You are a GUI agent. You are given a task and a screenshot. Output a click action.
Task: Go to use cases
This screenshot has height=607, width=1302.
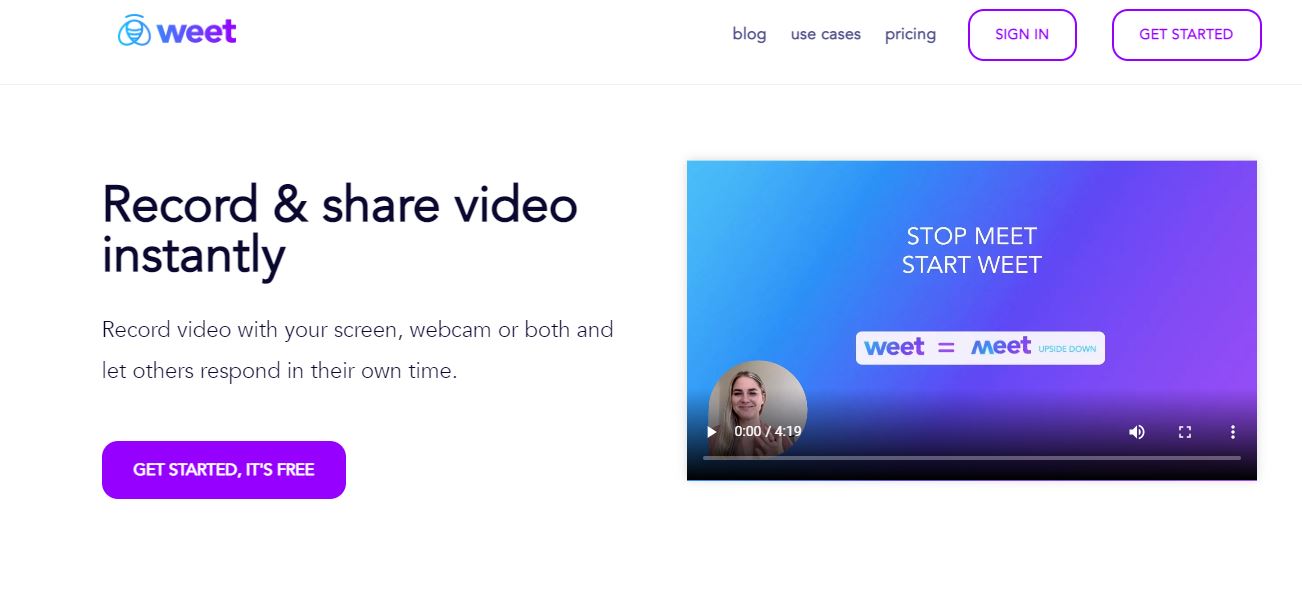(x=826, y=34)
